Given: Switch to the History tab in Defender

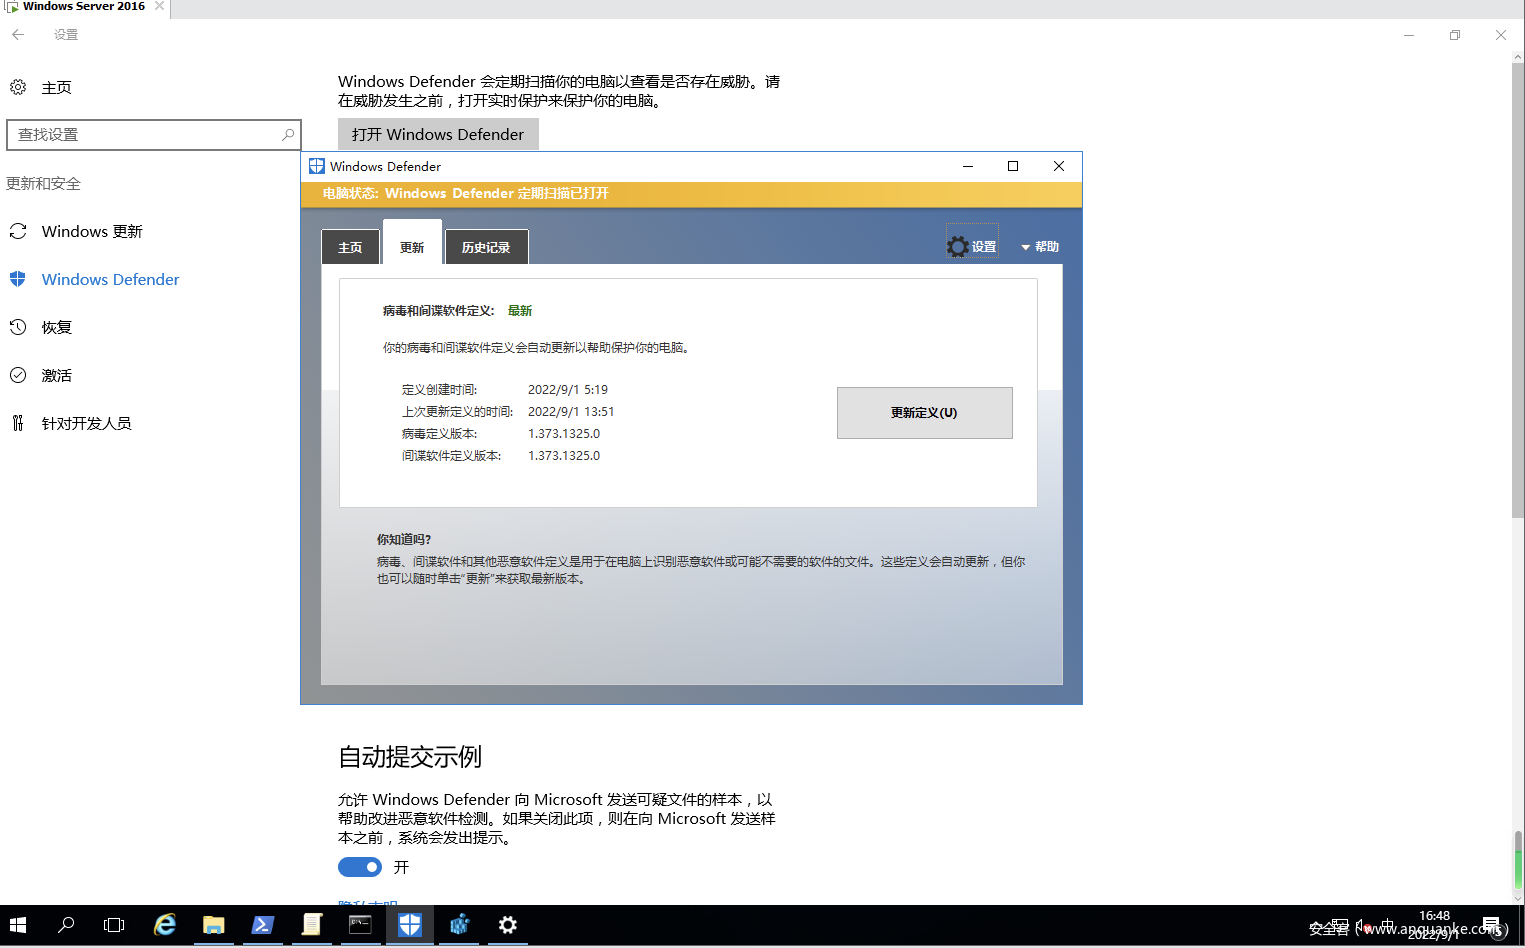Looking at the screenshot, I should pos(486,247).
